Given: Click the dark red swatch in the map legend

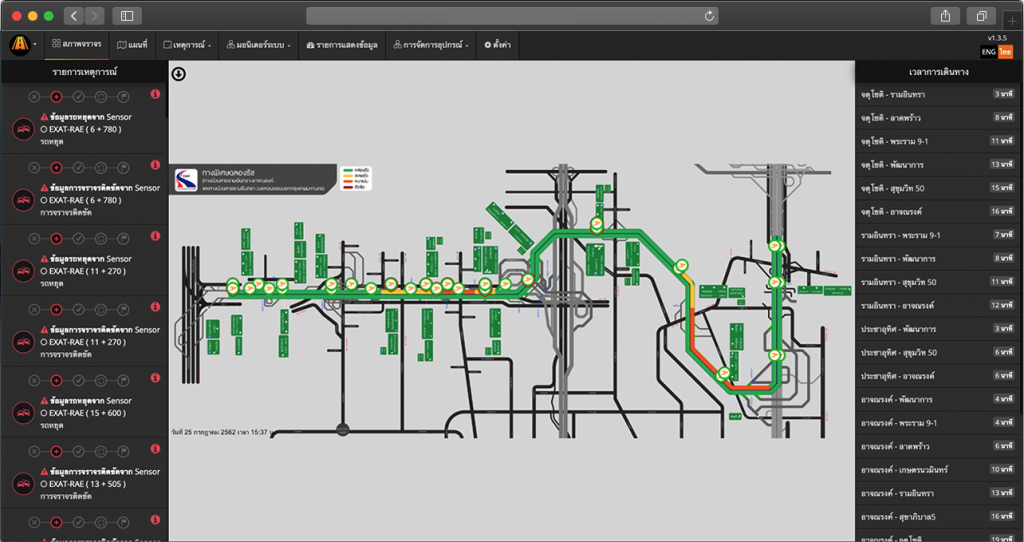Looking at the screenshot, I should pyautogui.click(x=349, y=186).
